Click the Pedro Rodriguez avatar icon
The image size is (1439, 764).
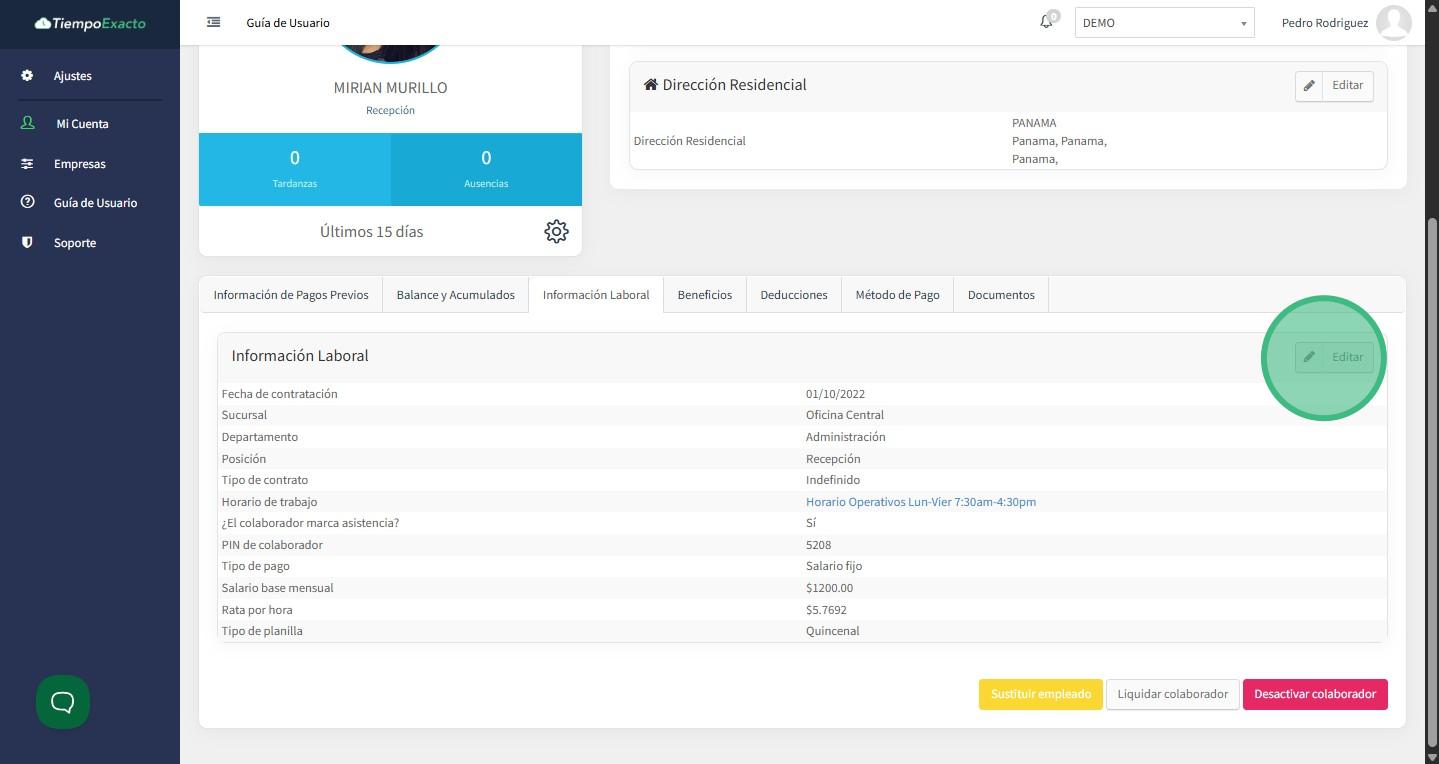1393,22
